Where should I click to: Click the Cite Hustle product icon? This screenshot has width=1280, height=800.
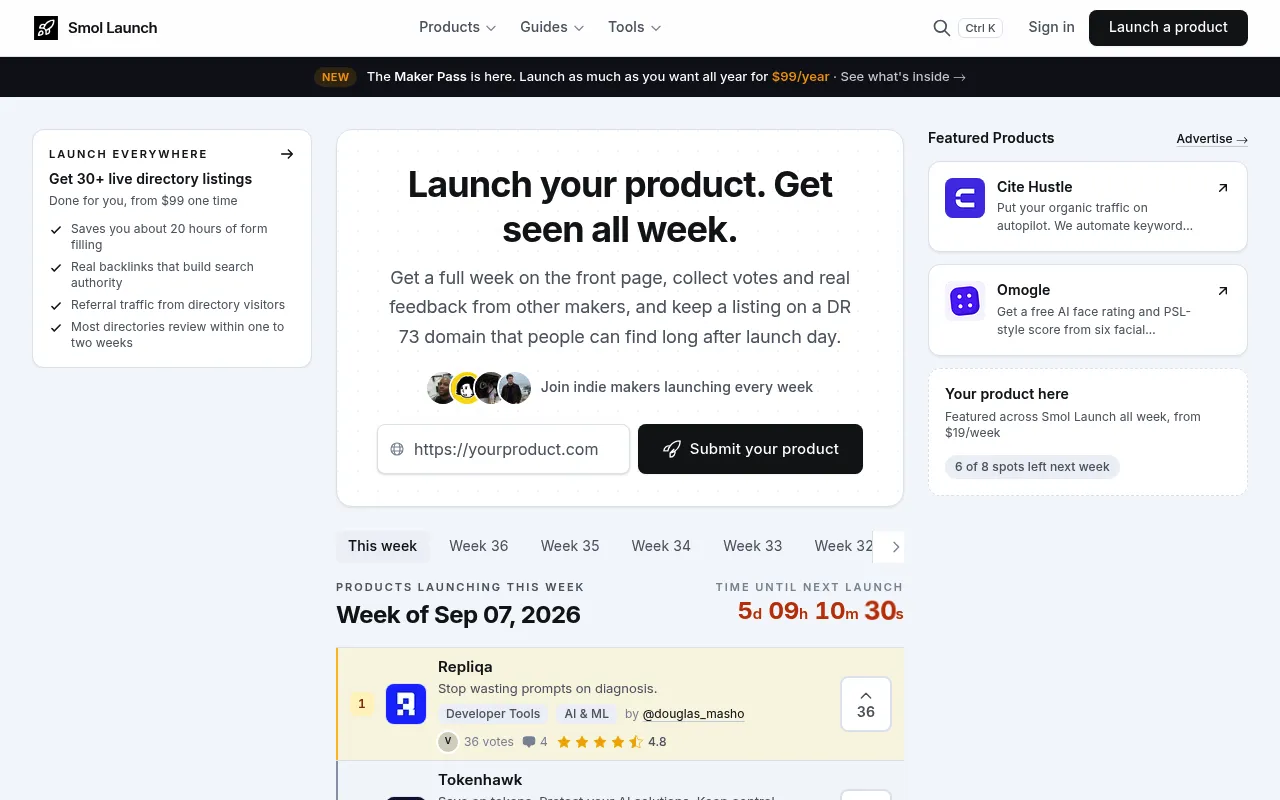click(965, 198)
